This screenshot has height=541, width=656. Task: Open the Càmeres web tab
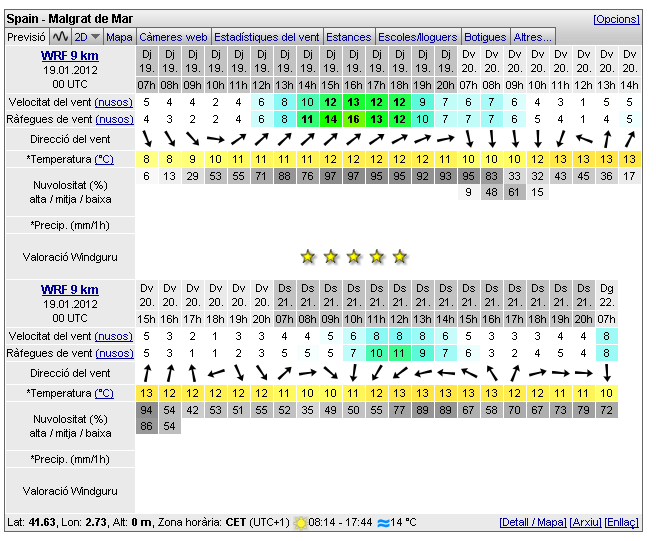click(173, 37)
